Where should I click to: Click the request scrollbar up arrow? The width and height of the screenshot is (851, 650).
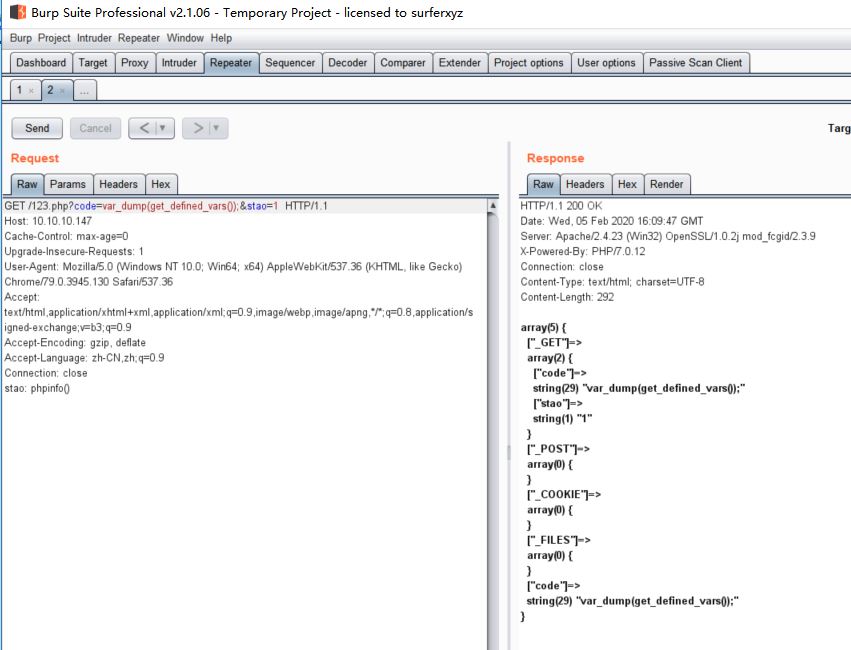click(493, 206)
